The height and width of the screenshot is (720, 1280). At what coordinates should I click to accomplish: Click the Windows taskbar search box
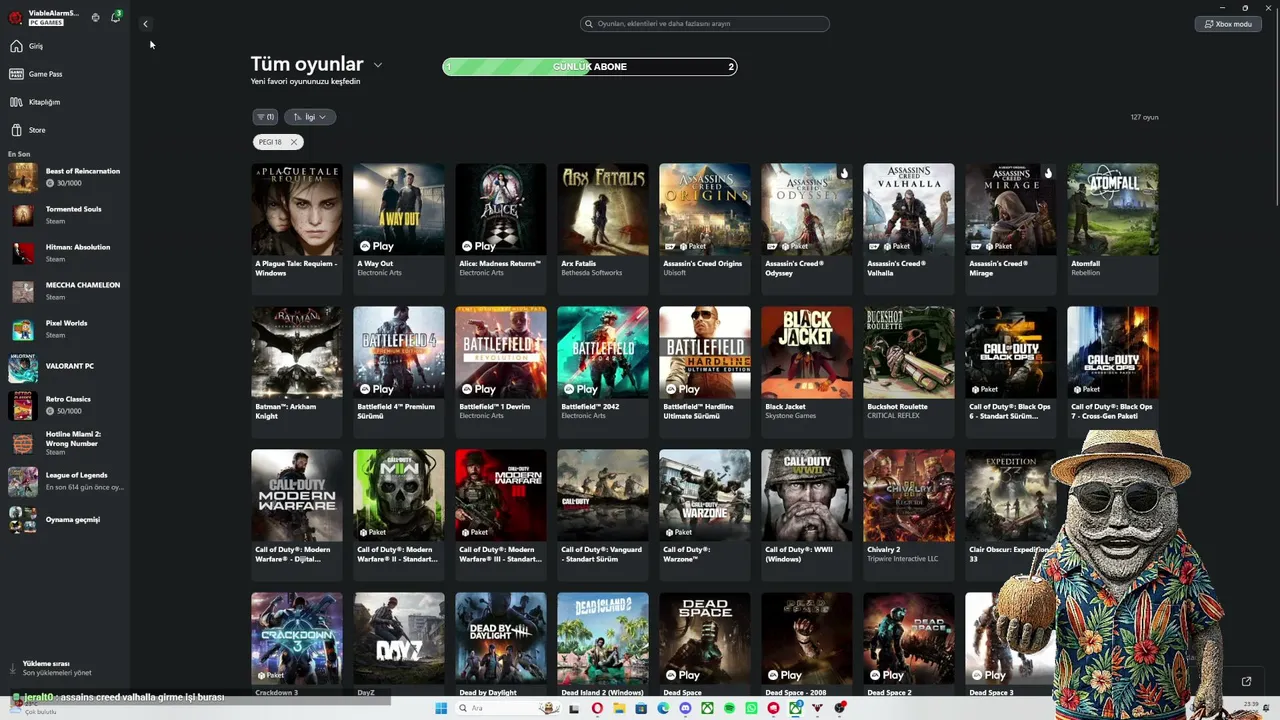coord(508,708)
